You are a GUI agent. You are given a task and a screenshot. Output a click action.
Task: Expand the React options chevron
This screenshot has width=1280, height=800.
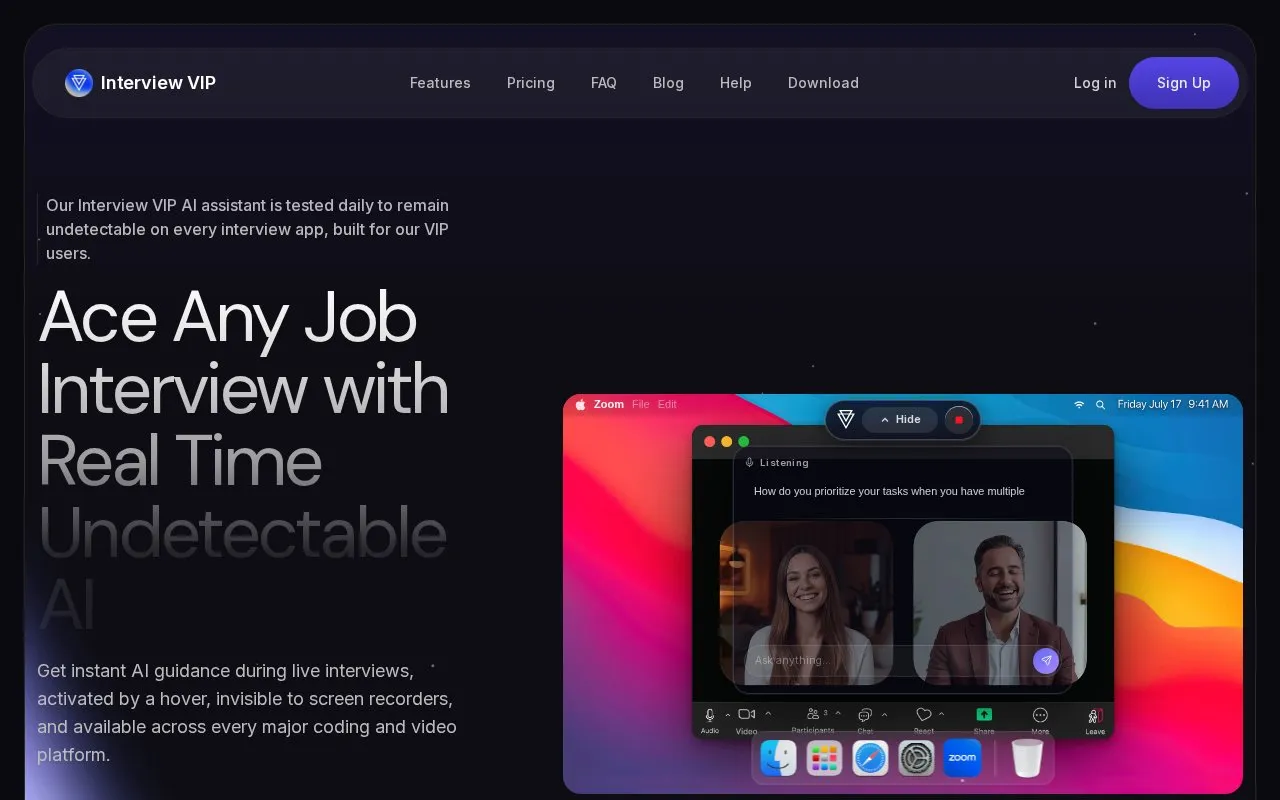click(941, 714)
